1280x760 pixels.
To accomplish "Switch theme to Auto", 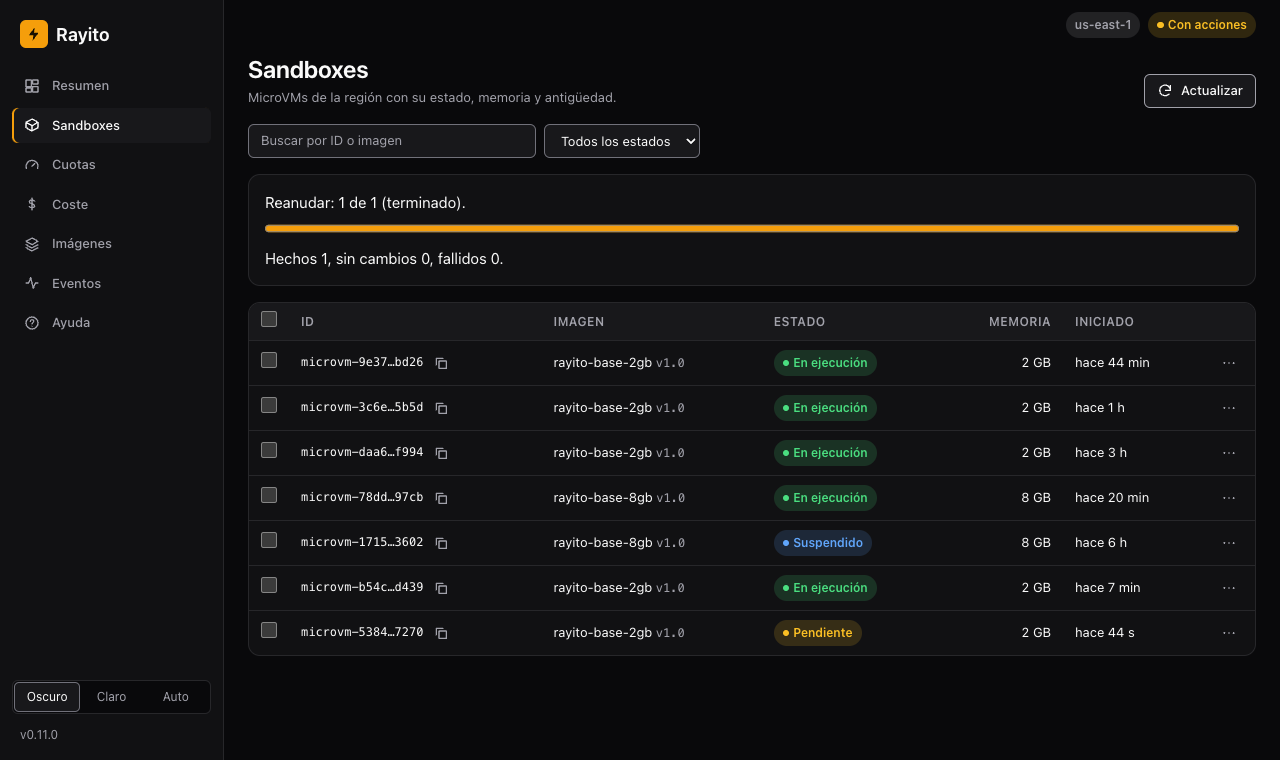I will [176, 697].
